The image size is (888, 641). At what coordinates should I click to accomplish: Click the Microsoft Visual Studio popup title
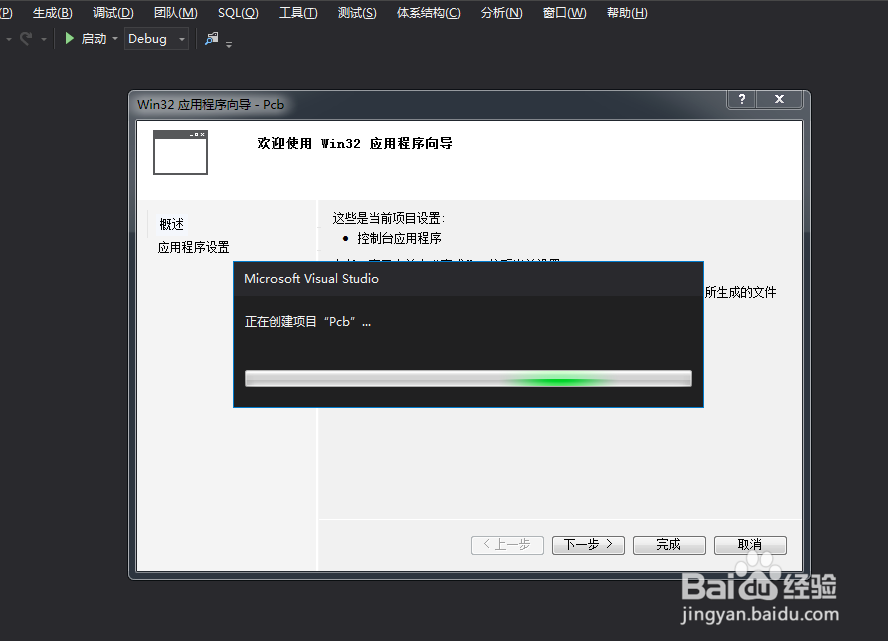point(311,279)
